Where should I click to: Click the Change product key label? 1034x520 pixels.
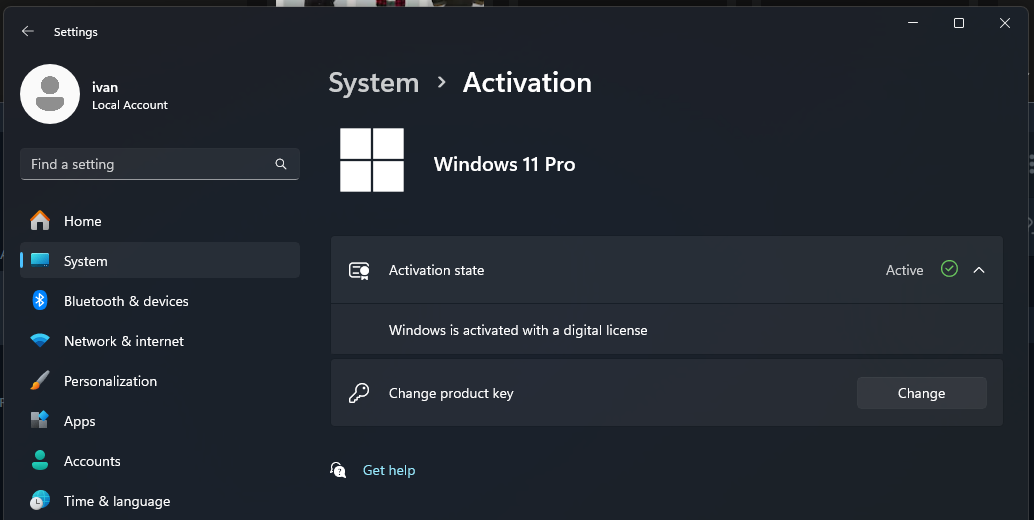point(451,393)
